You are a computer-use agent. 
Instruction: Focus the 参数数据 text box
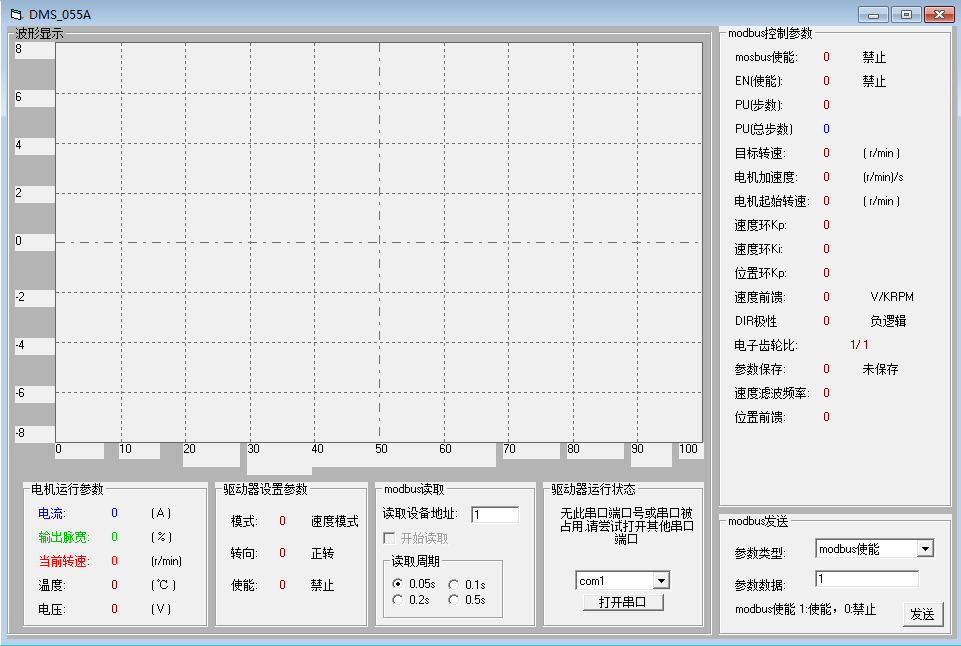867,579
